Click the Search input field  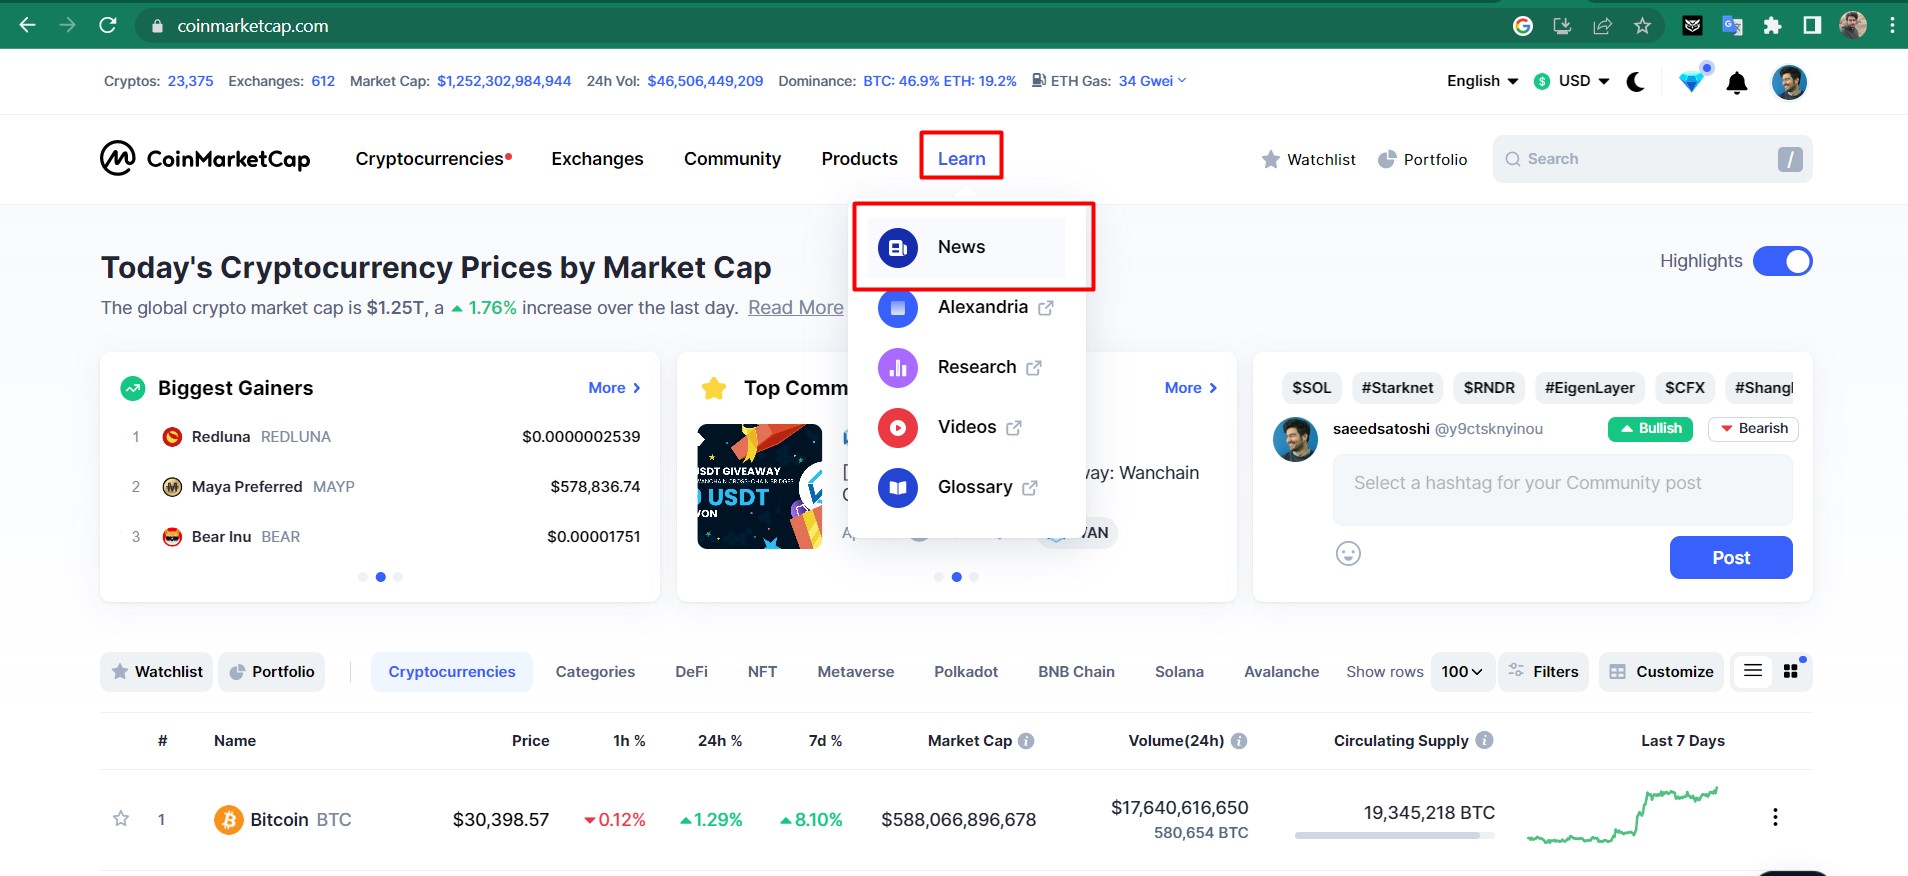tap(1652, 159)
